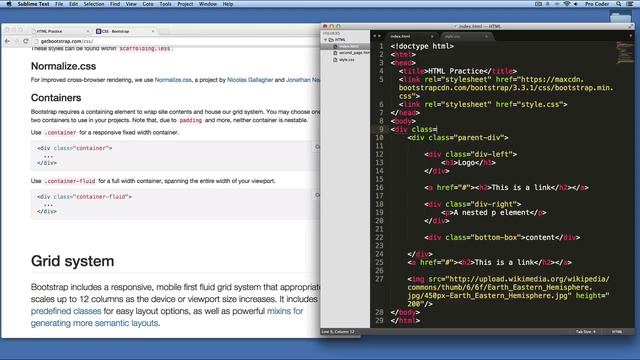The width and height of the screenshot is (640, 360).
Task: Click the container code example block
Action: pos(176,156)
